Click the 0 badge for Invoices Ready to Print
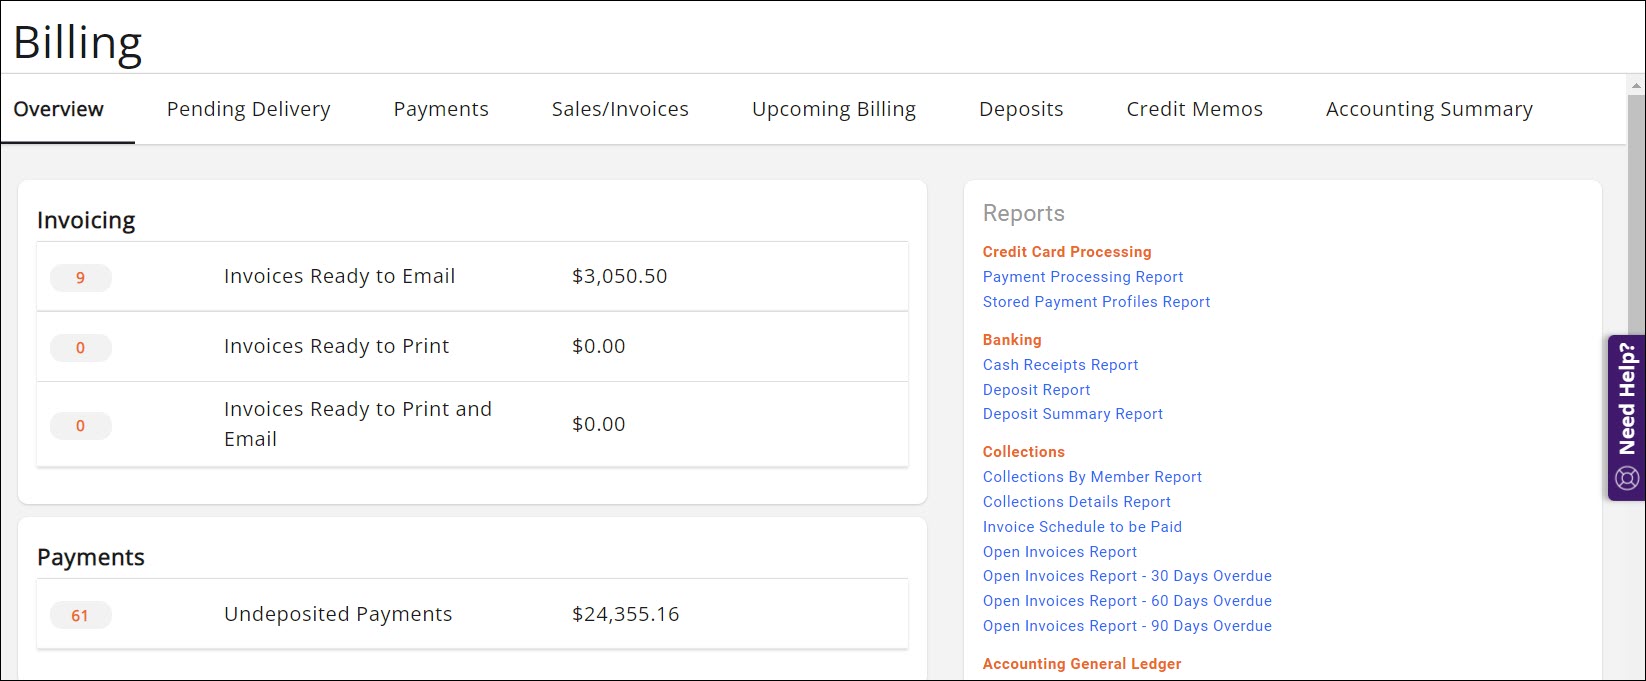Viewport: 1646px width, 681px height. (x=81, y=348)
